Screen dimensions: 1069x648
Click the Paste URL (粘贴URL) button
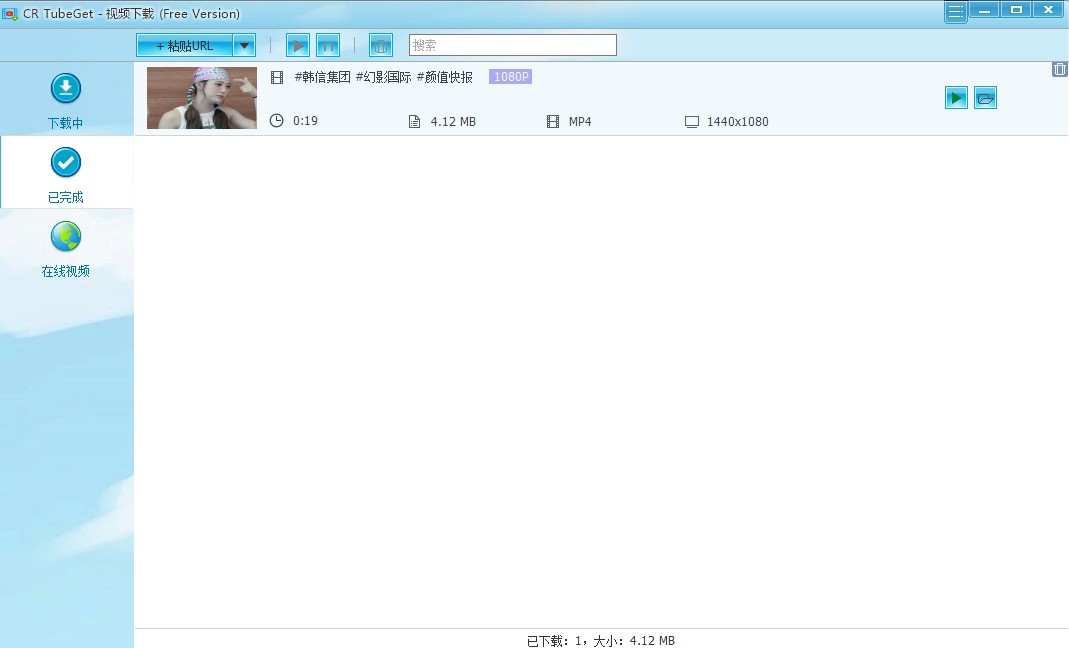pyautogui.click(x=185, y=45)
